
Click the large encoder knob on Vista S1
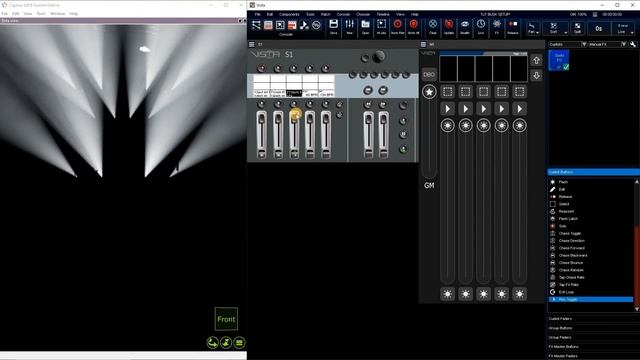379,57
